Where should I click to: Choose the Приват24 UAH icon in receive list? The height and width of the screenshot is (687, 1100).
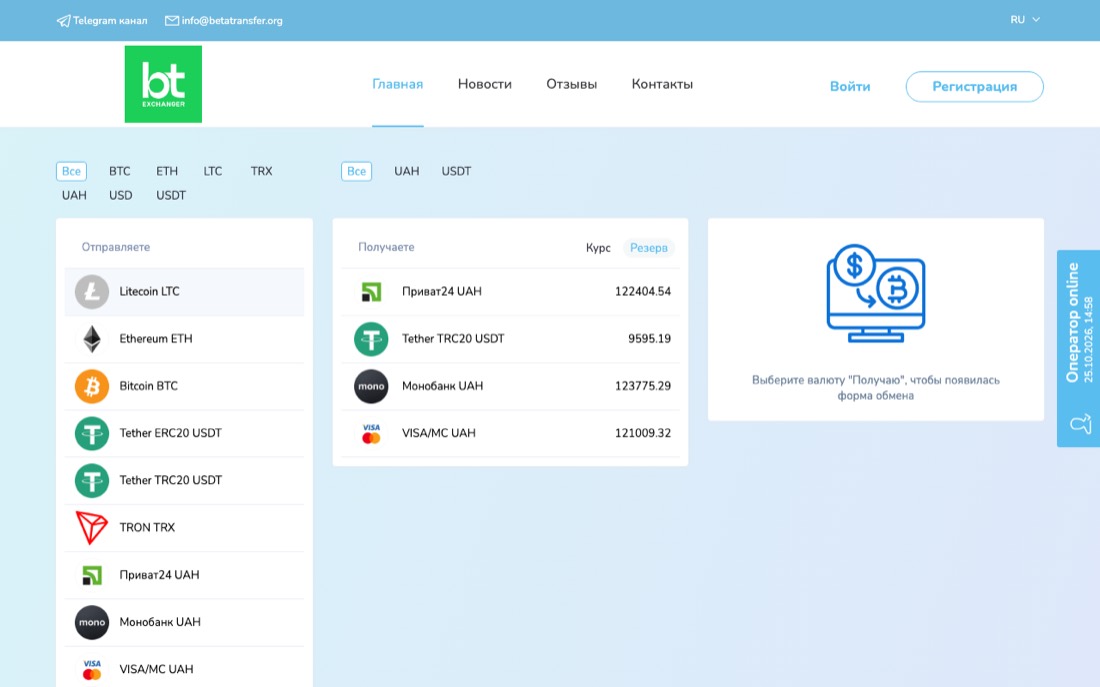pos(371,291)
